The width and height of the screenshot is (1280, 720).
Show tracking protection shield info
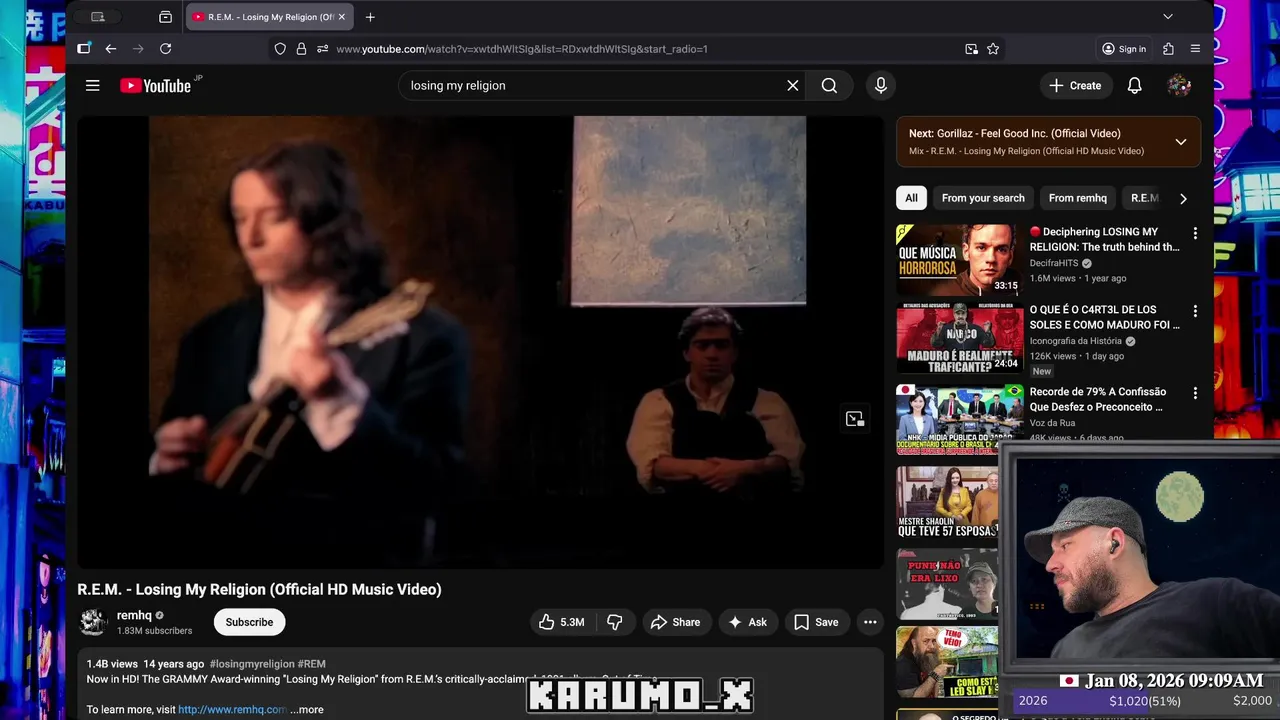(280, 49)
